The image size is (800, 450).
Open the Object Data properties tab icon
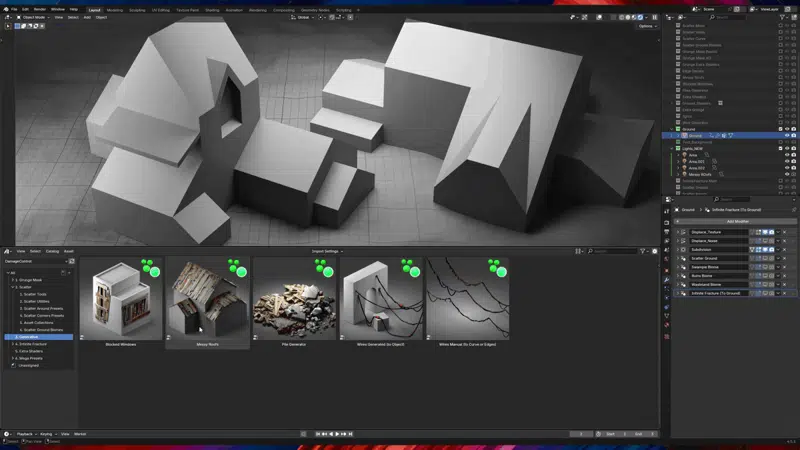pyautogui.click(x=667, y=316)
